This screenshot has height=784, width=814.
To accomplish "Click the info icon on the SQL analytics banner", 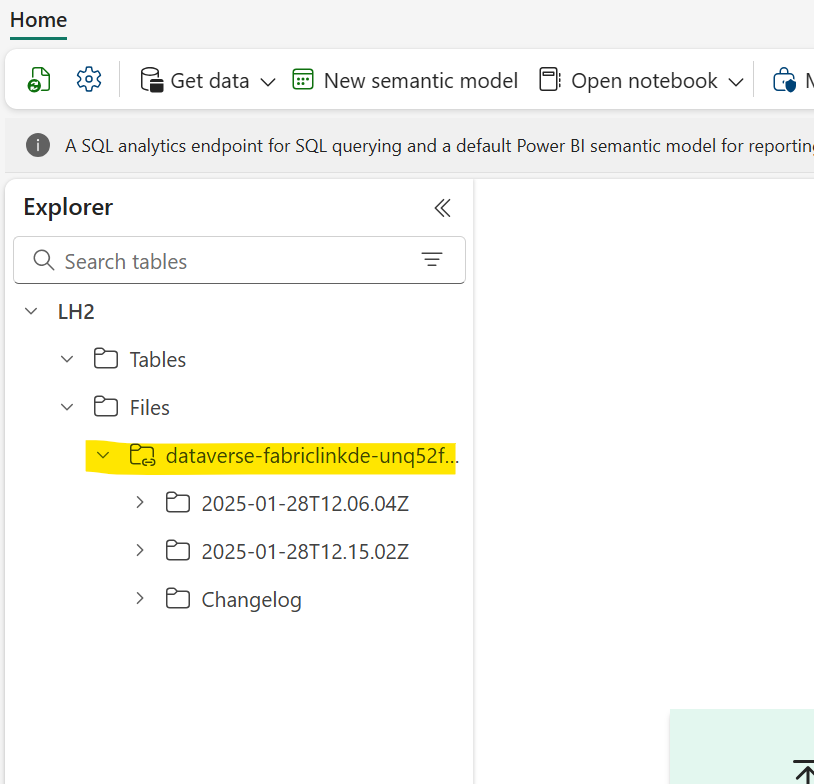I will click(x=37, y=143).
